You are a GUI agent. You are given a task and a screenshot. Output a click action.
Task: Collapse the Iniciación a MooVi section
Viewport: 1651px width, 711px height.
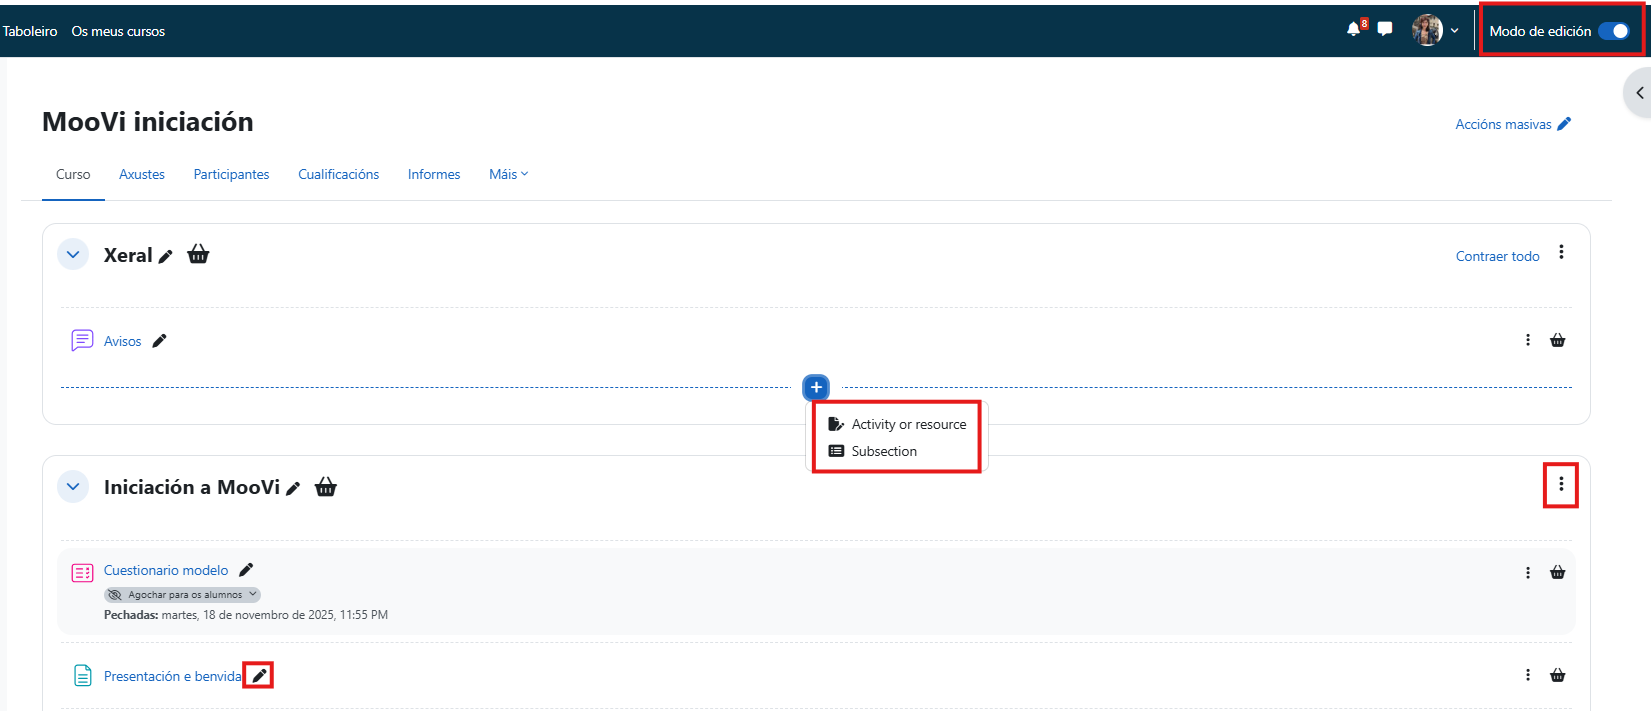pos(73,487)
